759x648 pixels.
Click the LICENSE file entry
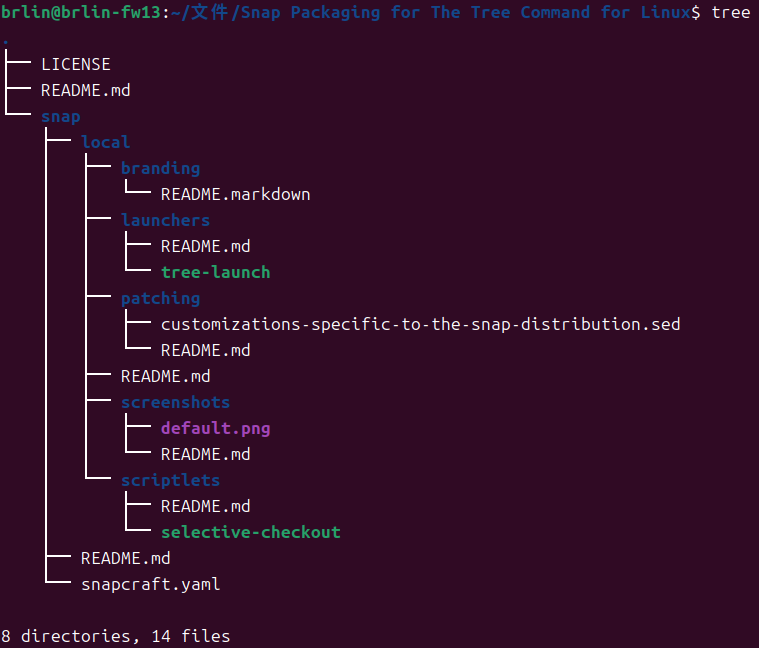pos(75,64)
